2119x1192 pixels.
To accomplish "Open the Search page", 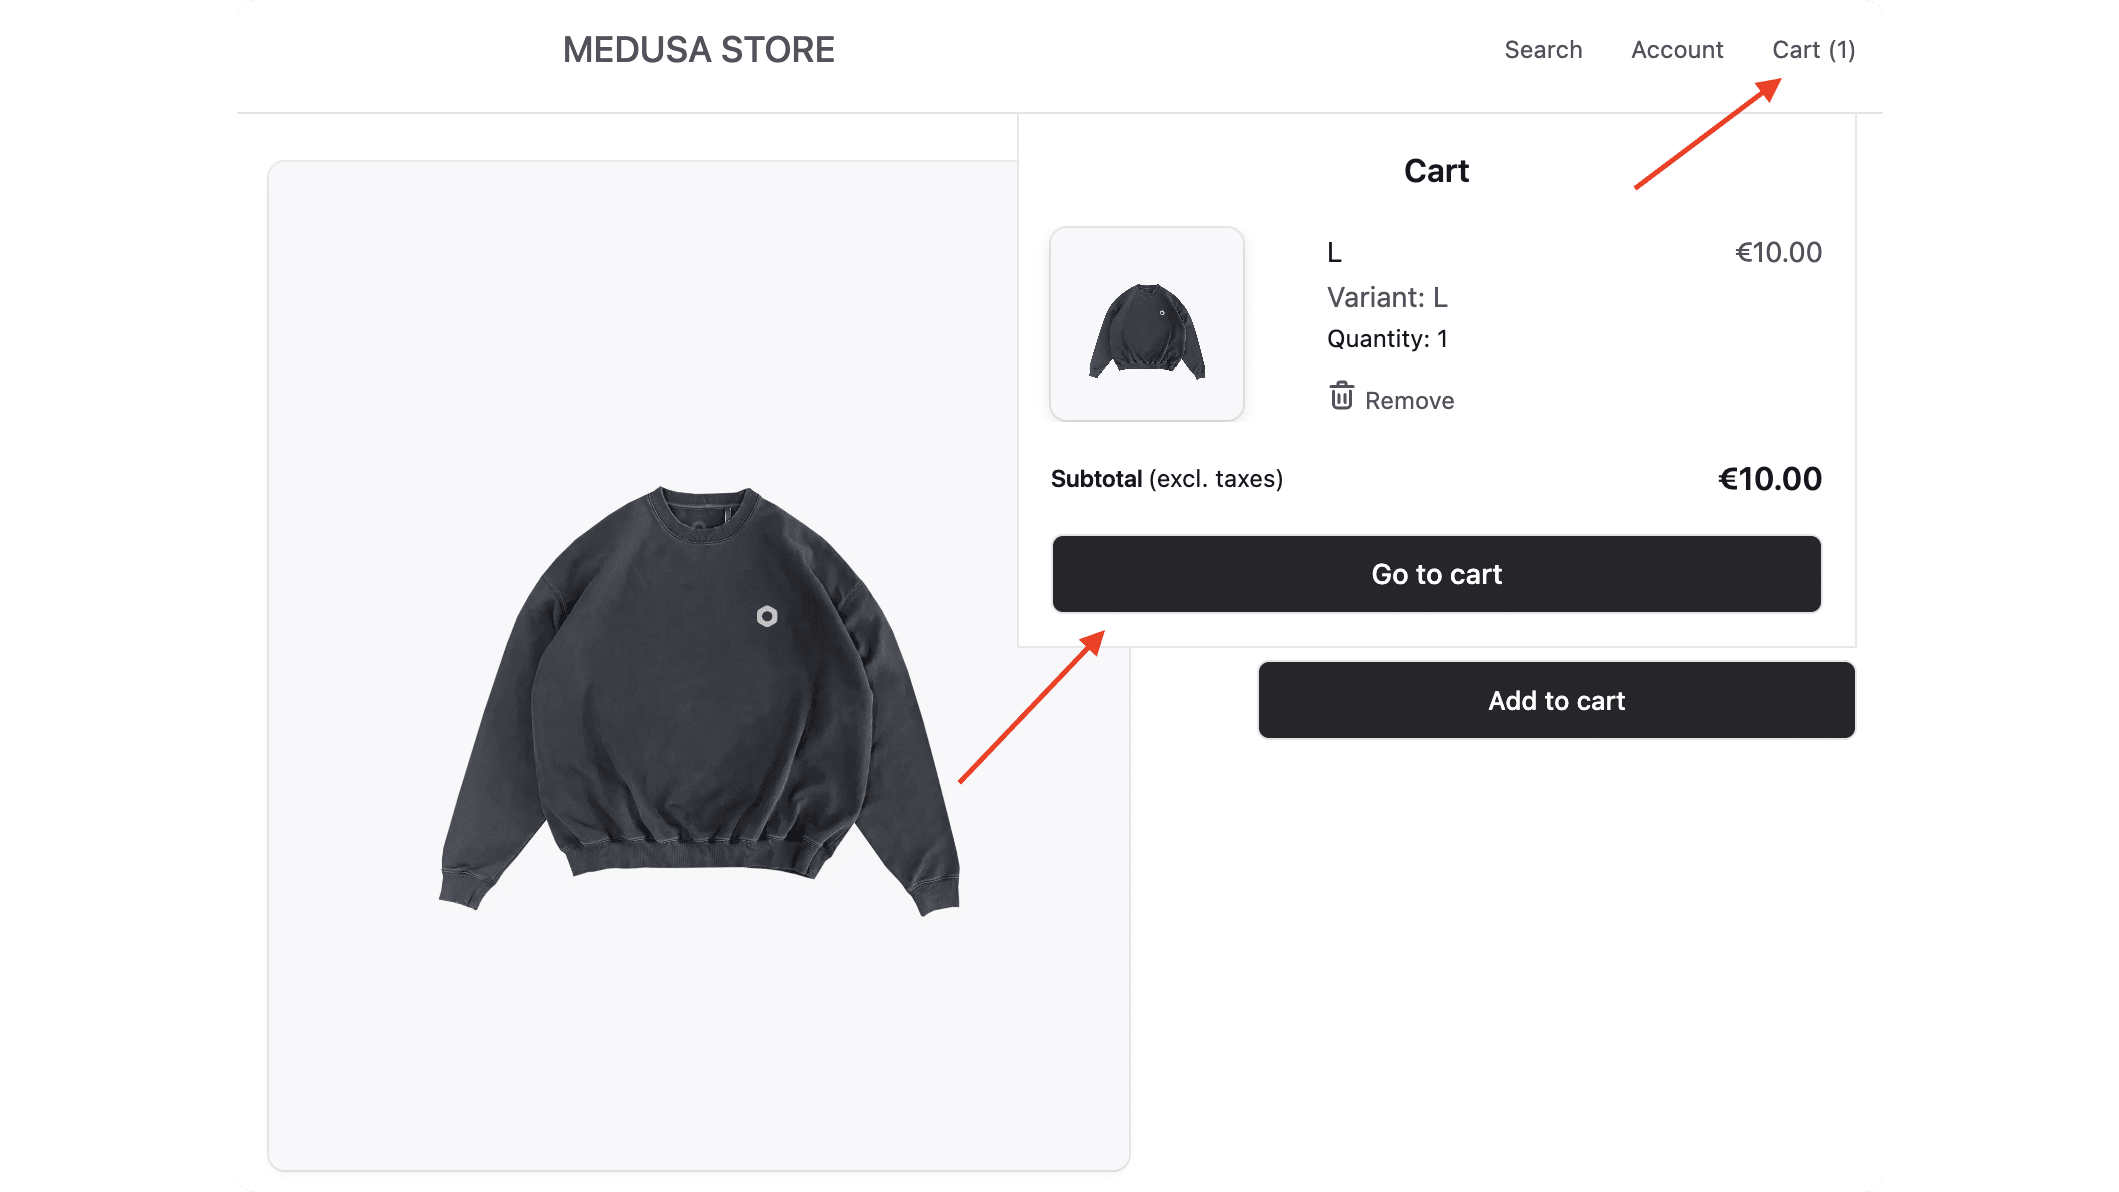I will click(x=1543, y=50).
